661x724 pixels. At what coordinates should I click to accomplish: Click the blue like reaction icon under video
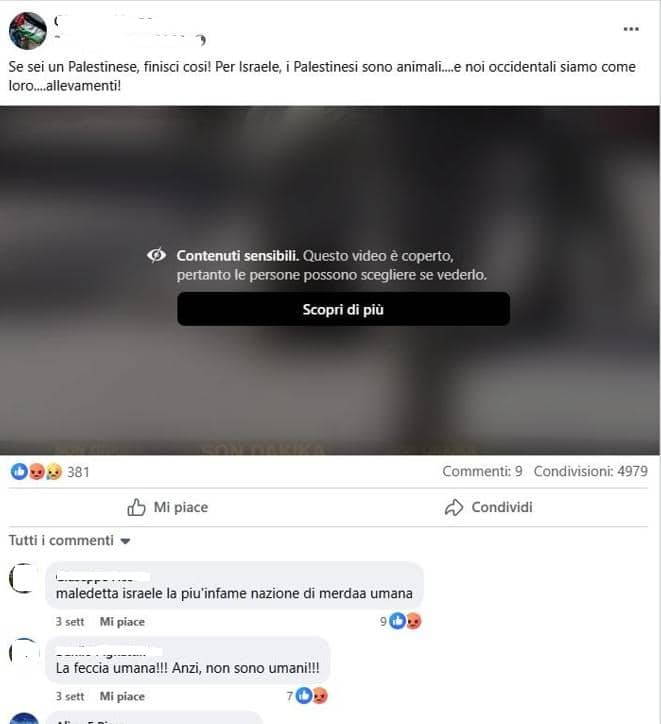19,471
